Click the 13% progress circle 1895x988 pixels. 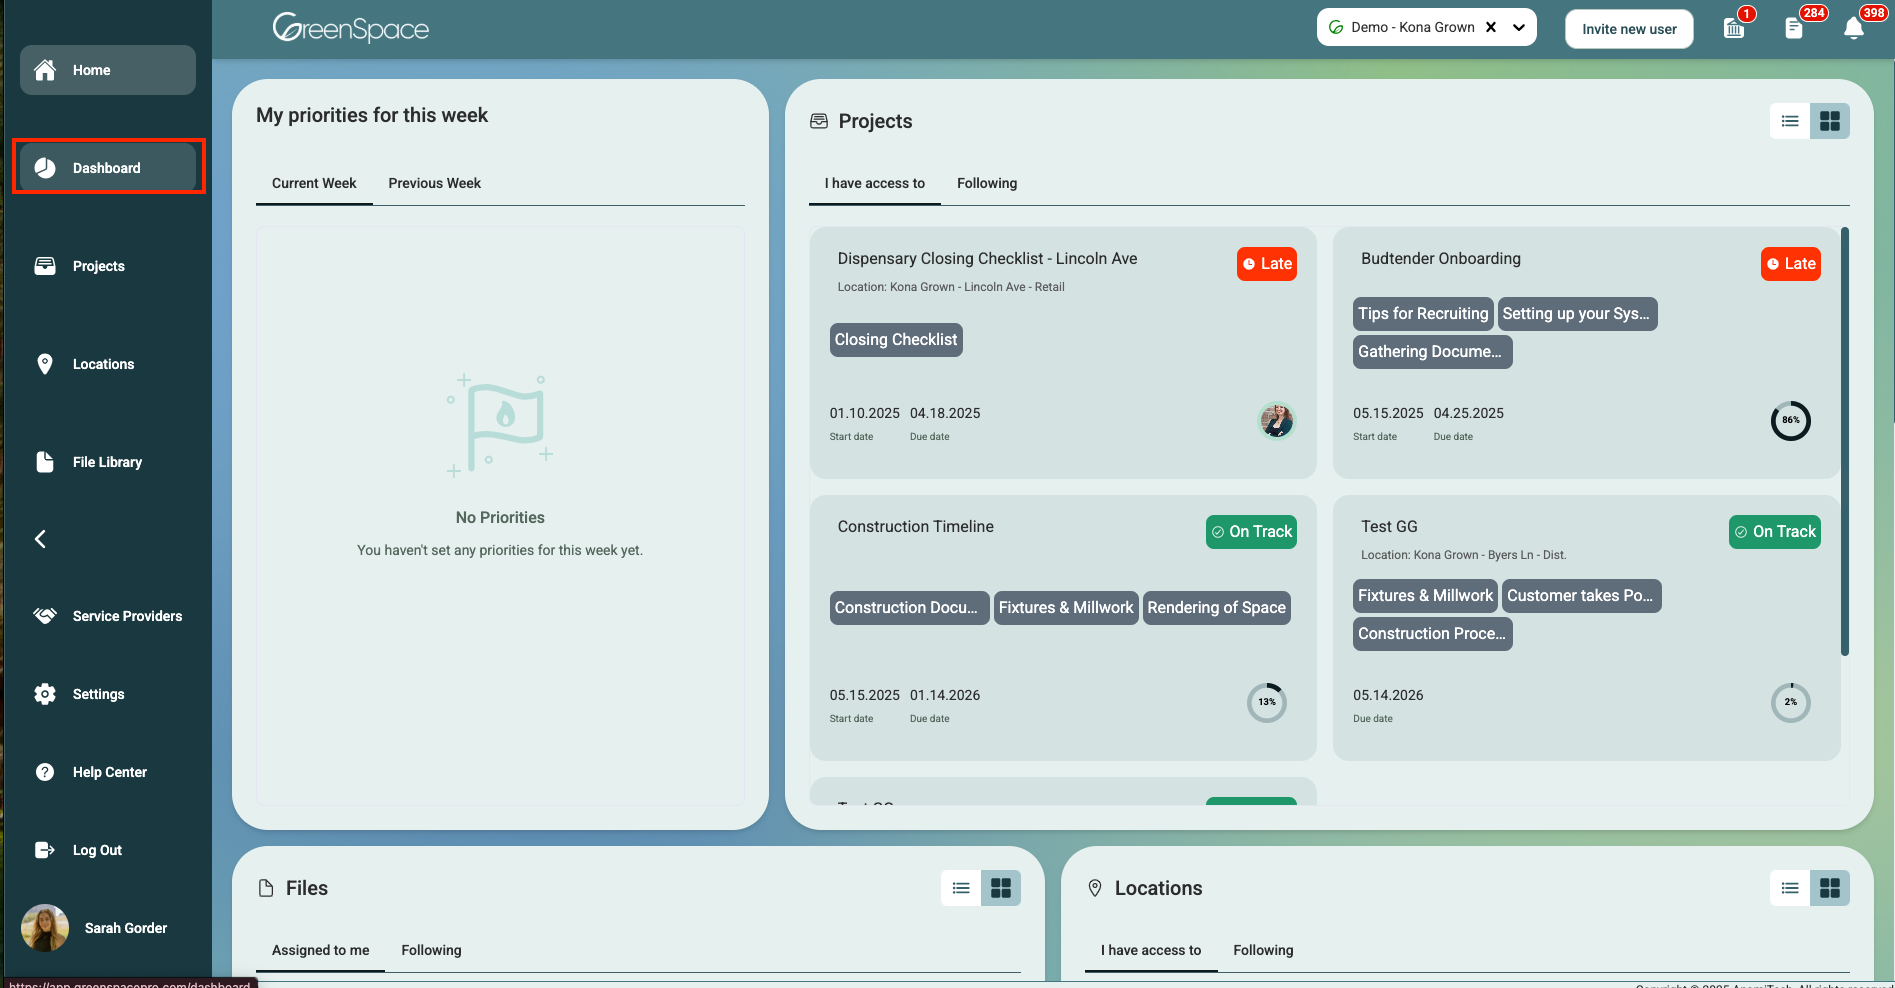[1267, 703]
